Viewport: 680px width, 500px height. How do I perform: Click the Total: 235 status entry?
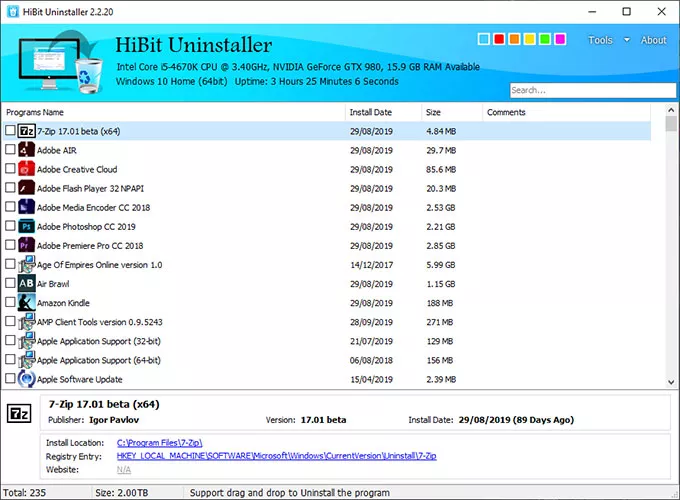tap(24, 493)
